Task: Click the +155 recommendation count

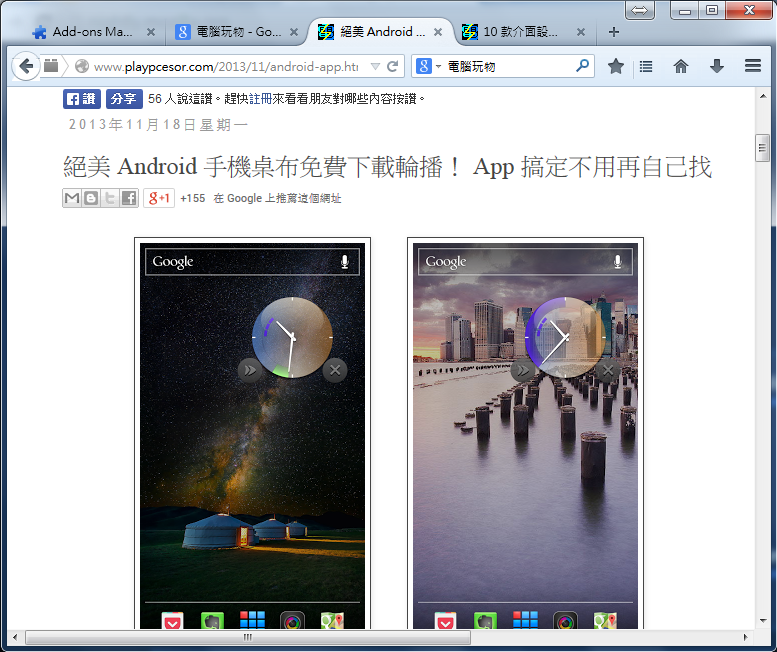Action: [193, 198]
